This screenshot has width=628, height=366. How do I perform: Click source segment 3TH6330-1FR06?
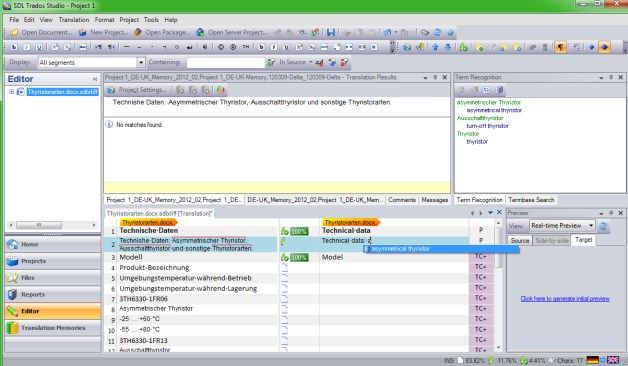point(143,299)
